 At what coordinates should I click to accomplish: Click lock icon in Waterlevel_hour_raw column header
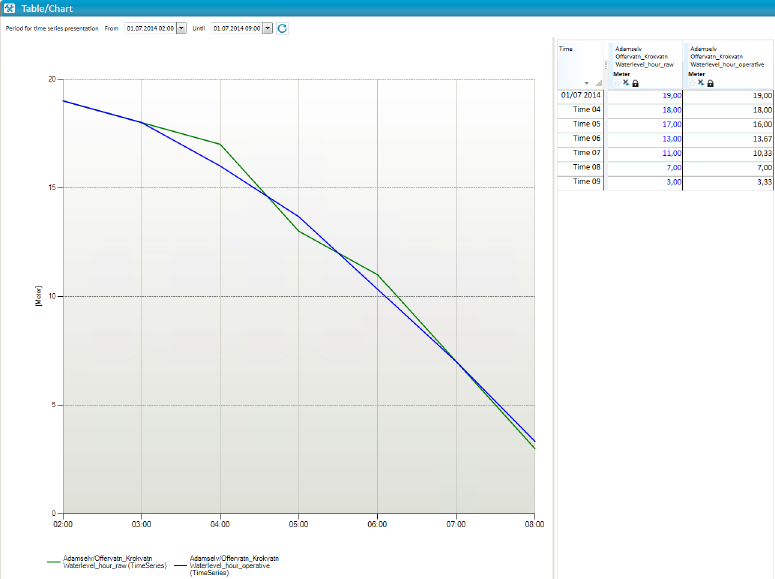coord(635,82)
